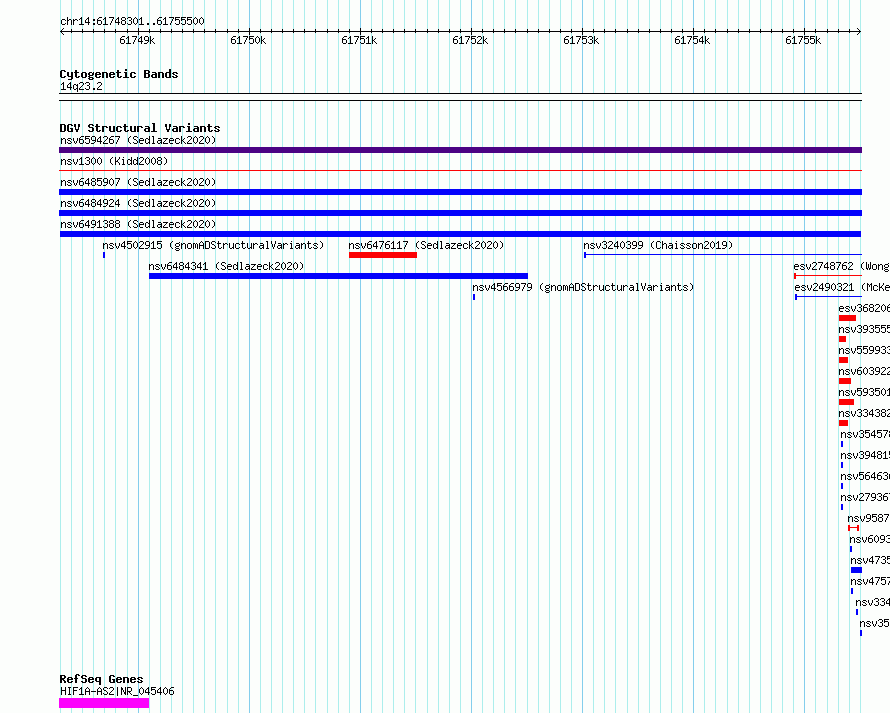The width and height of the screenshot is (890, 713).
Task: Click the red bracket under nsv9587
Action: [x=854, y=528]
